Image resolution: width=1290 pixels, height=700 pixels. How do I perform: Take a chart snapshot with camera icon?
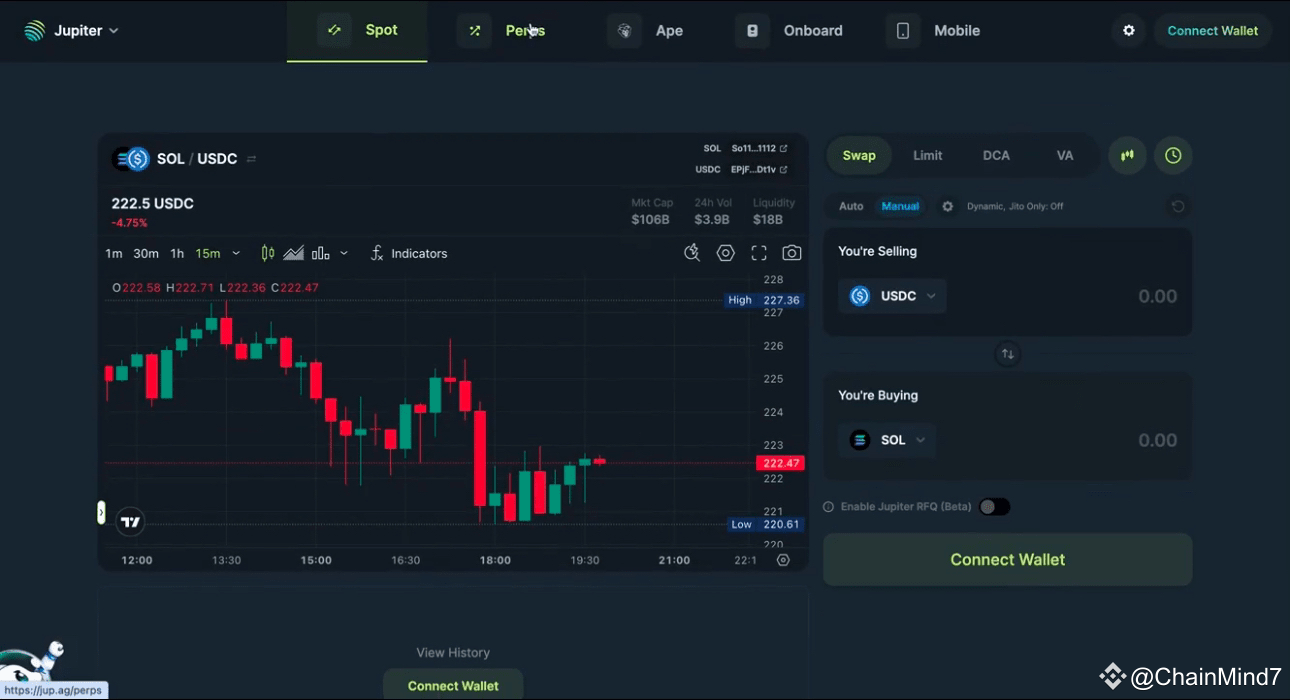click(792, 253)
